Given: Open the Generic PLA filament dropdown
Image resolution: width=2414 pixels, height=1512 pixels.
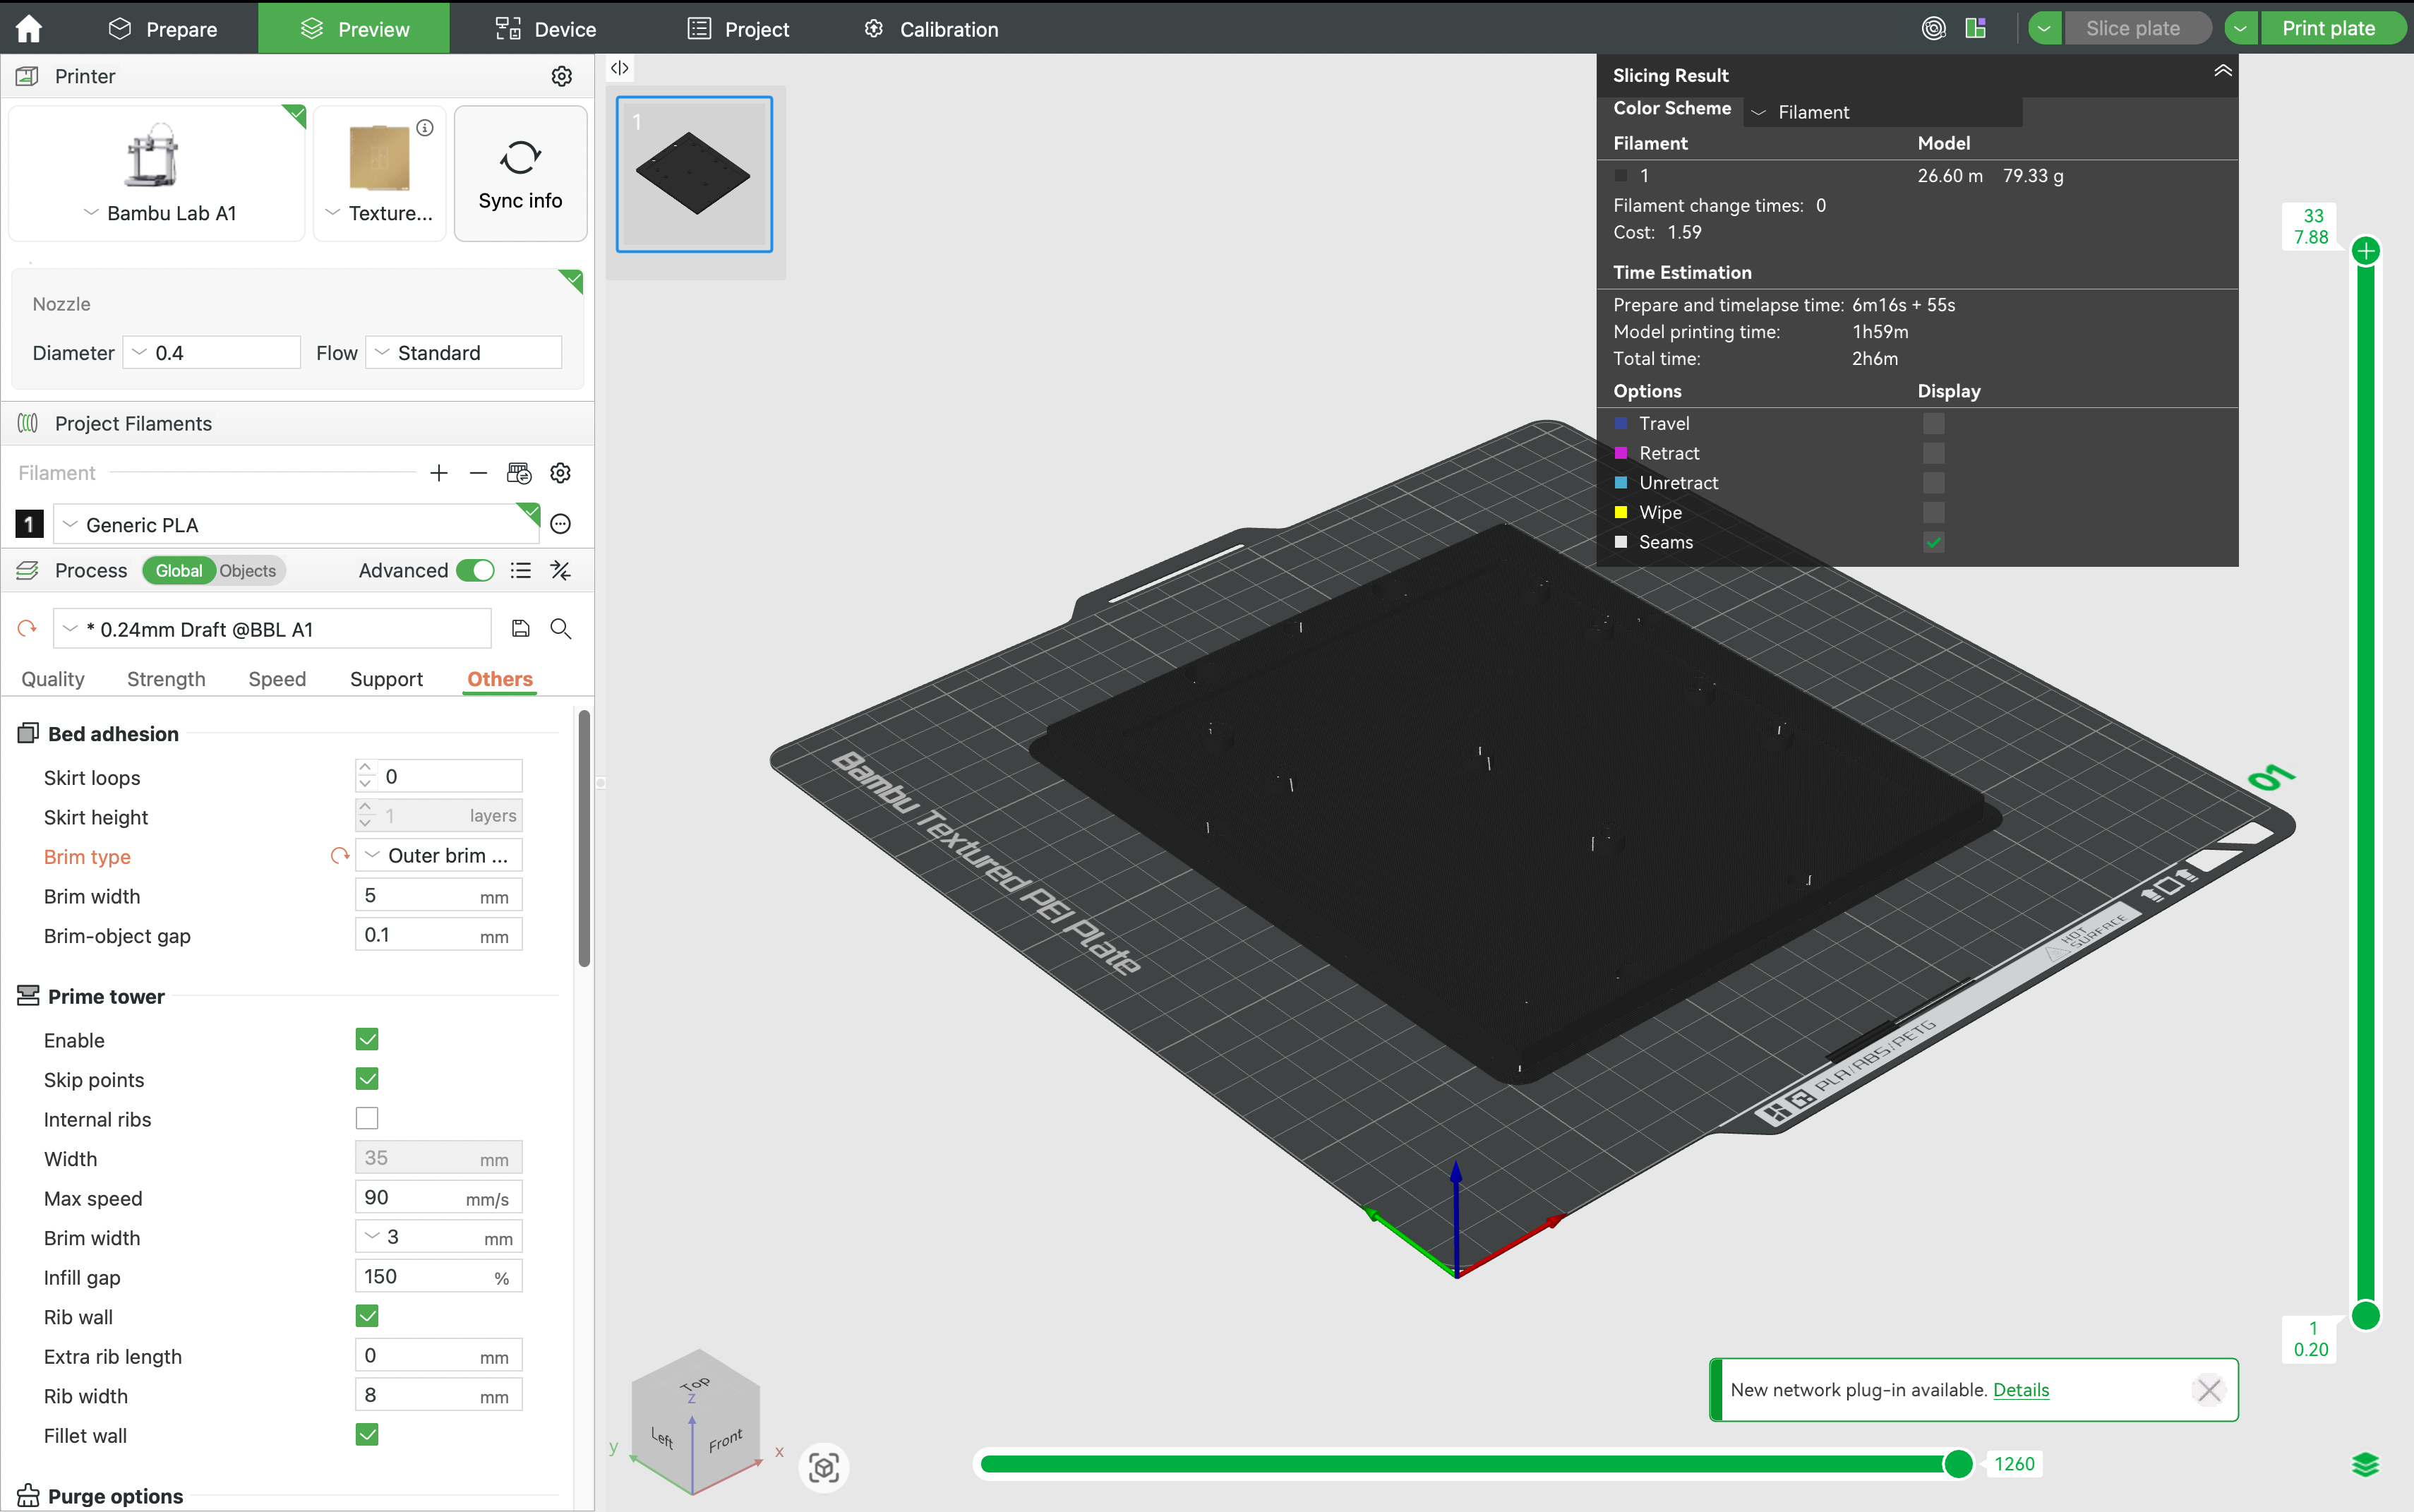Looking at the screenshot, I should click(x=297, y=524).
